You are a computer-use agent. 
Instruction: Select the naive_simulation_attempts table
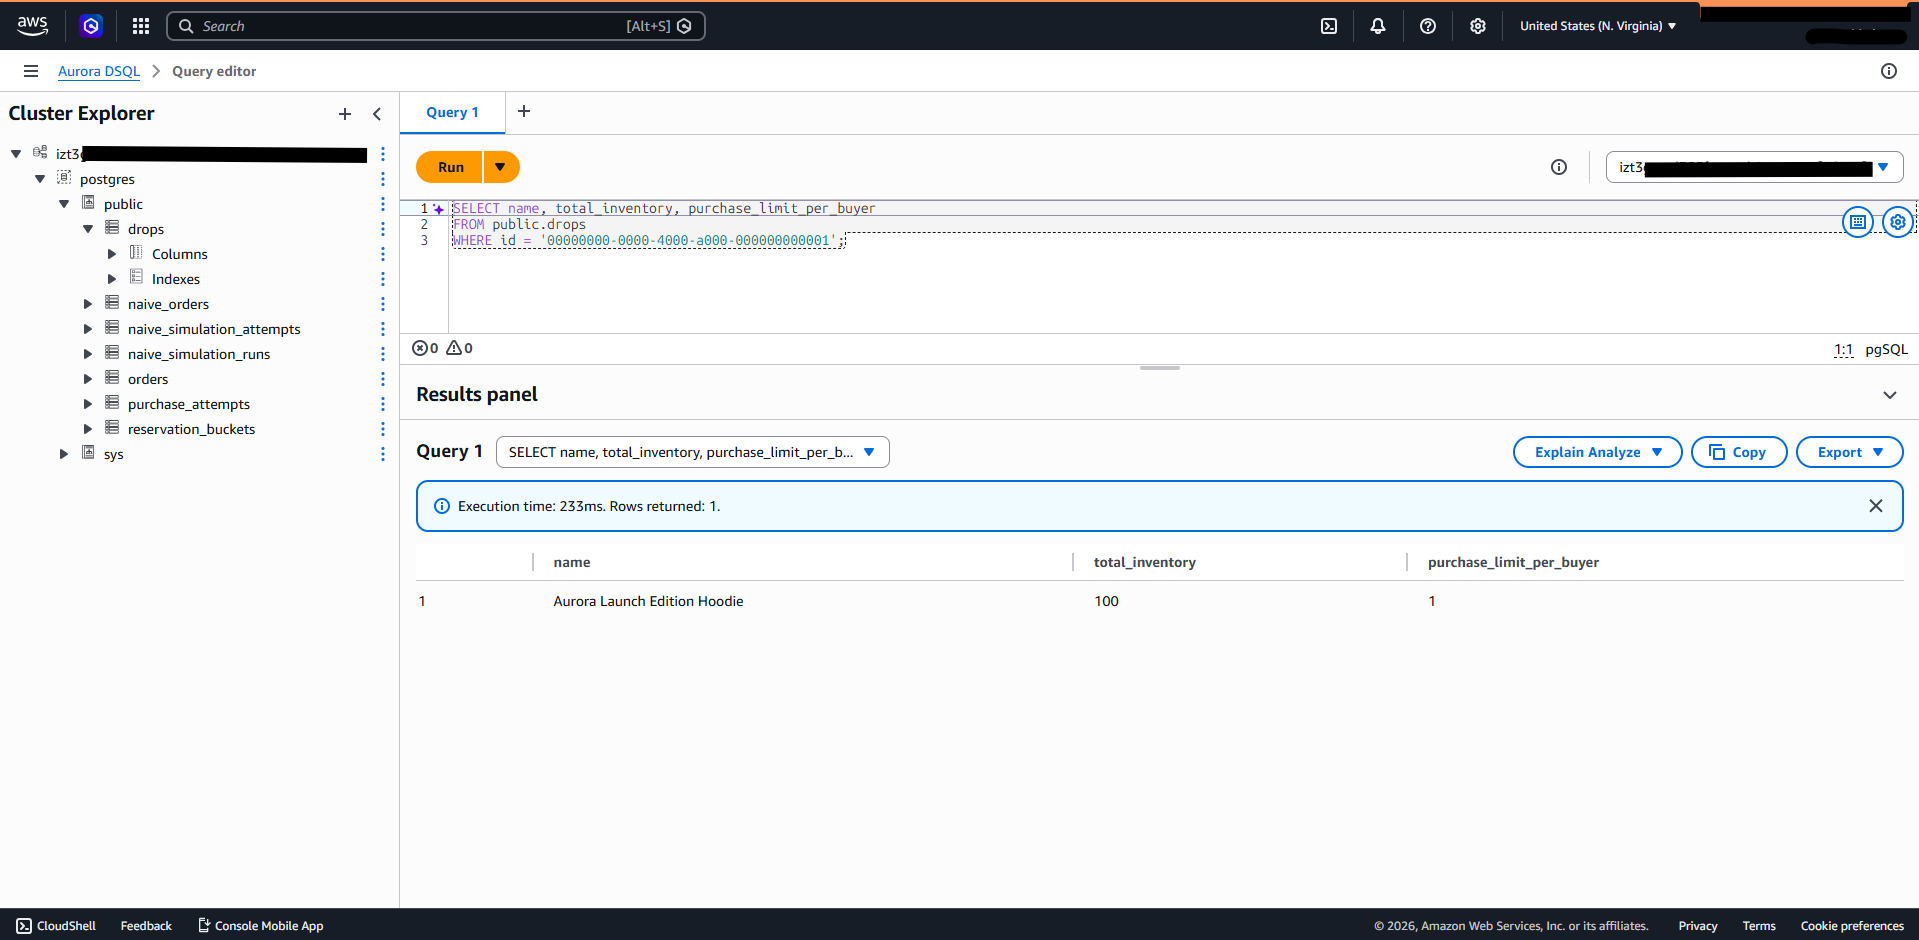point(214,329)
